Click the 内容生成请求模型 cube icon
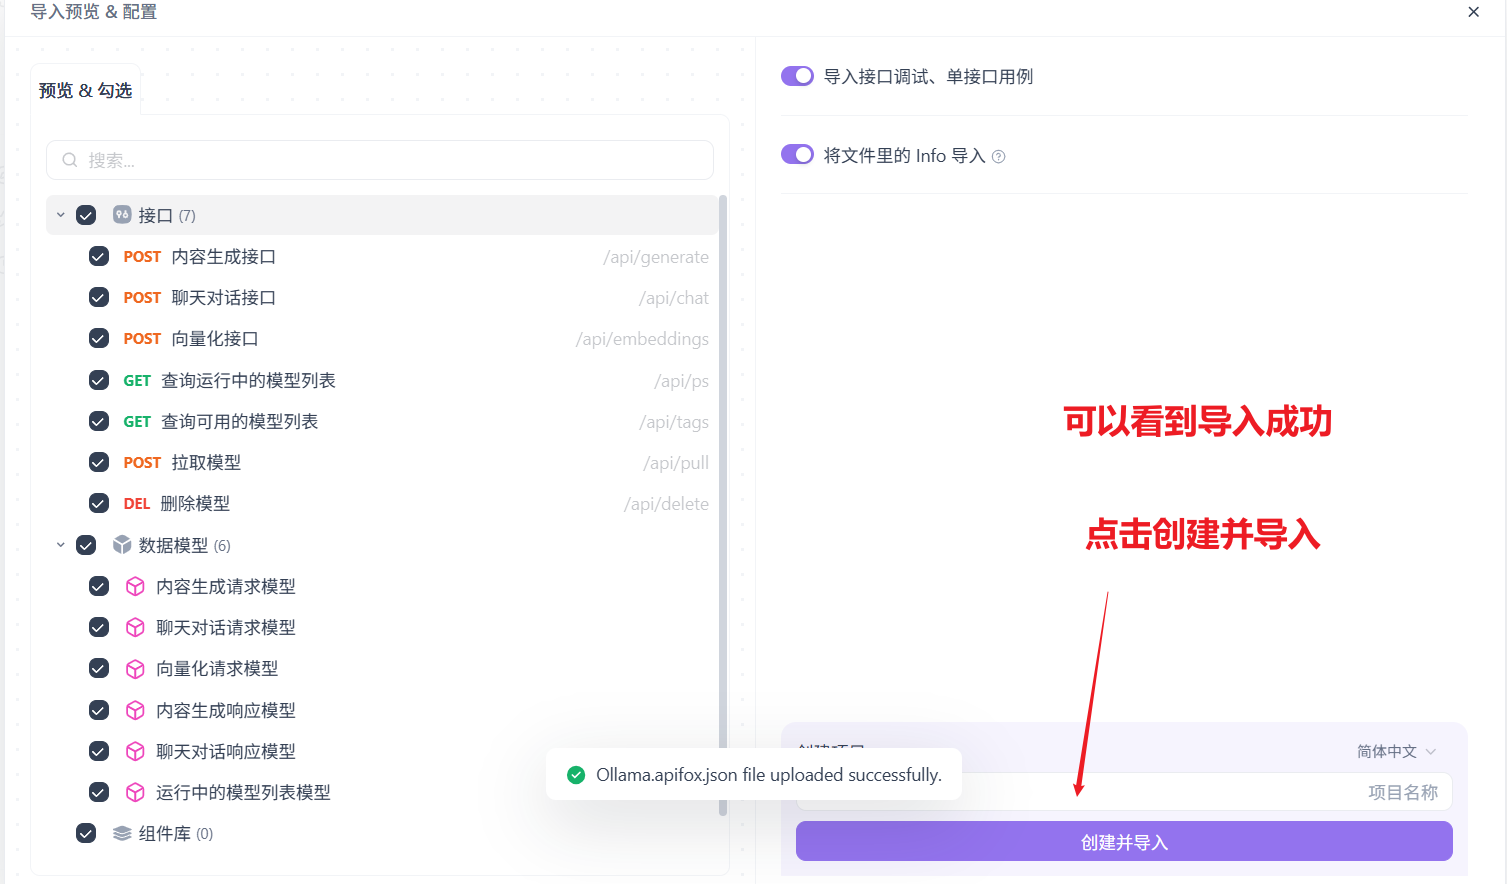1507x884 pixels. (135, 586)
